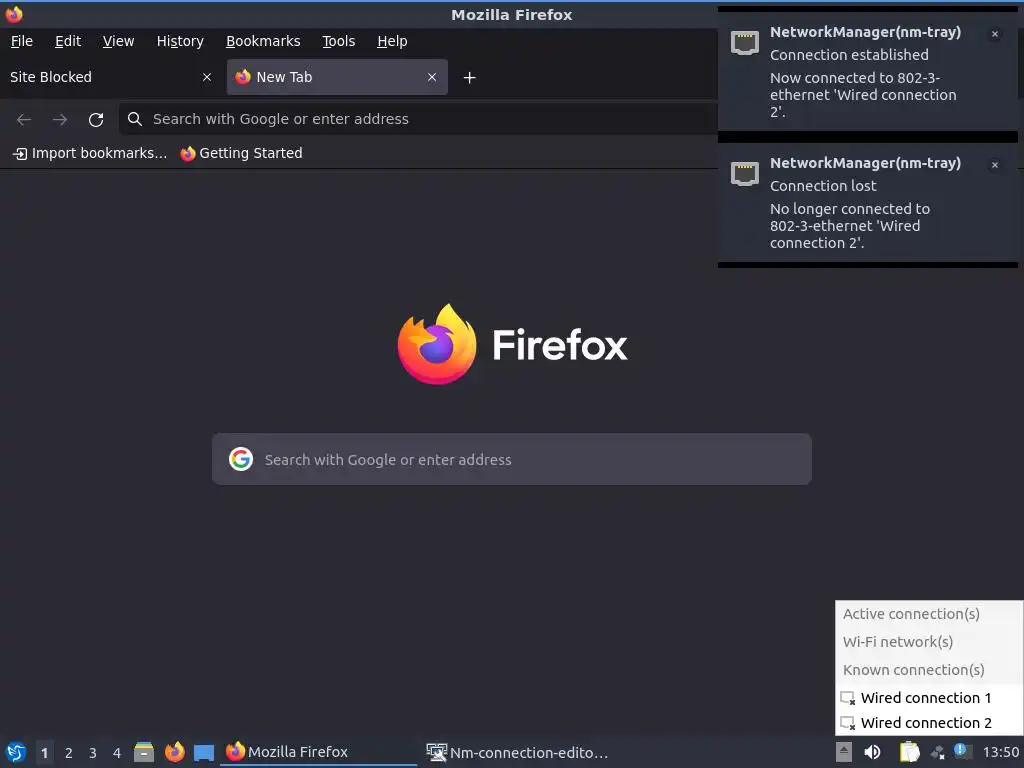Launch Firefox from quick launch icon
Image resolution: width=1024 pixels, height=768 pixels.
174,752
